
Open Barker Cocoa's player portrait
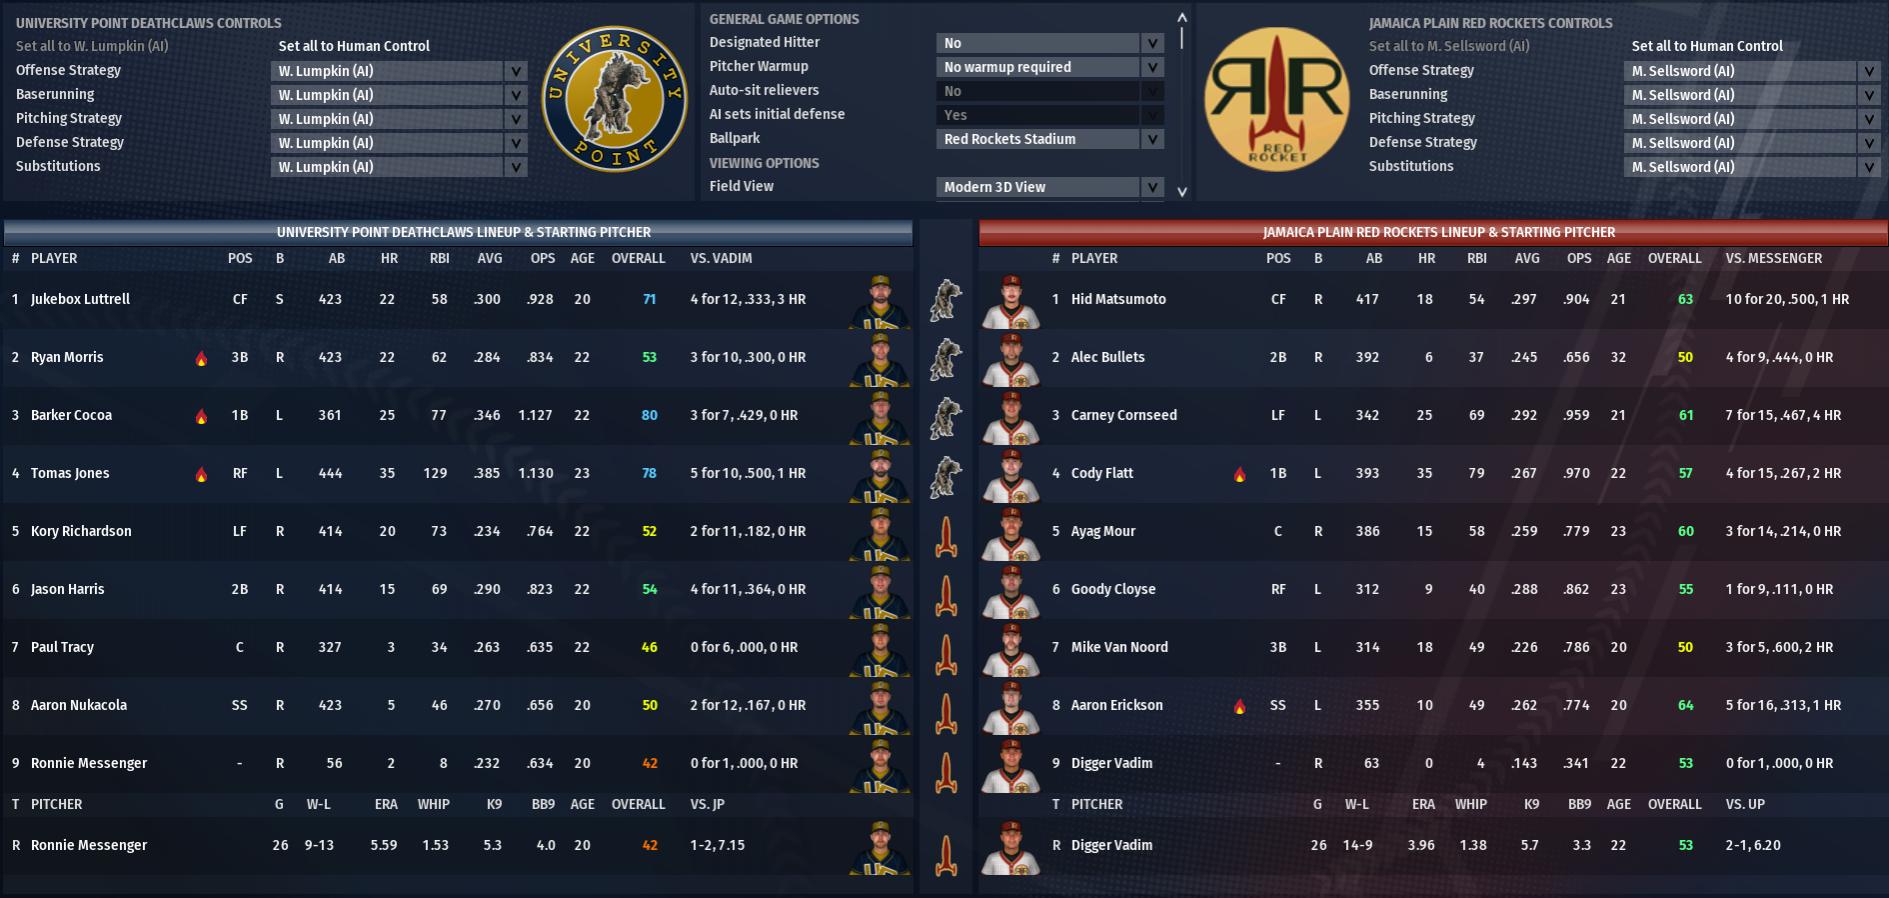click(880, 416)
